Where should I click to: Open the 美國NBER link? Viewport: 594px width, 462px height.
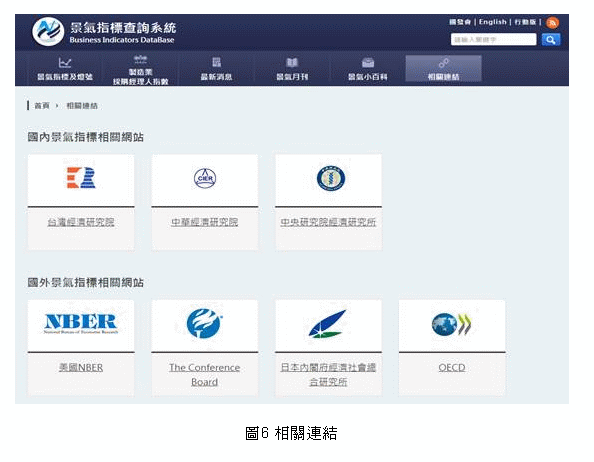click(x=81, y=367)
